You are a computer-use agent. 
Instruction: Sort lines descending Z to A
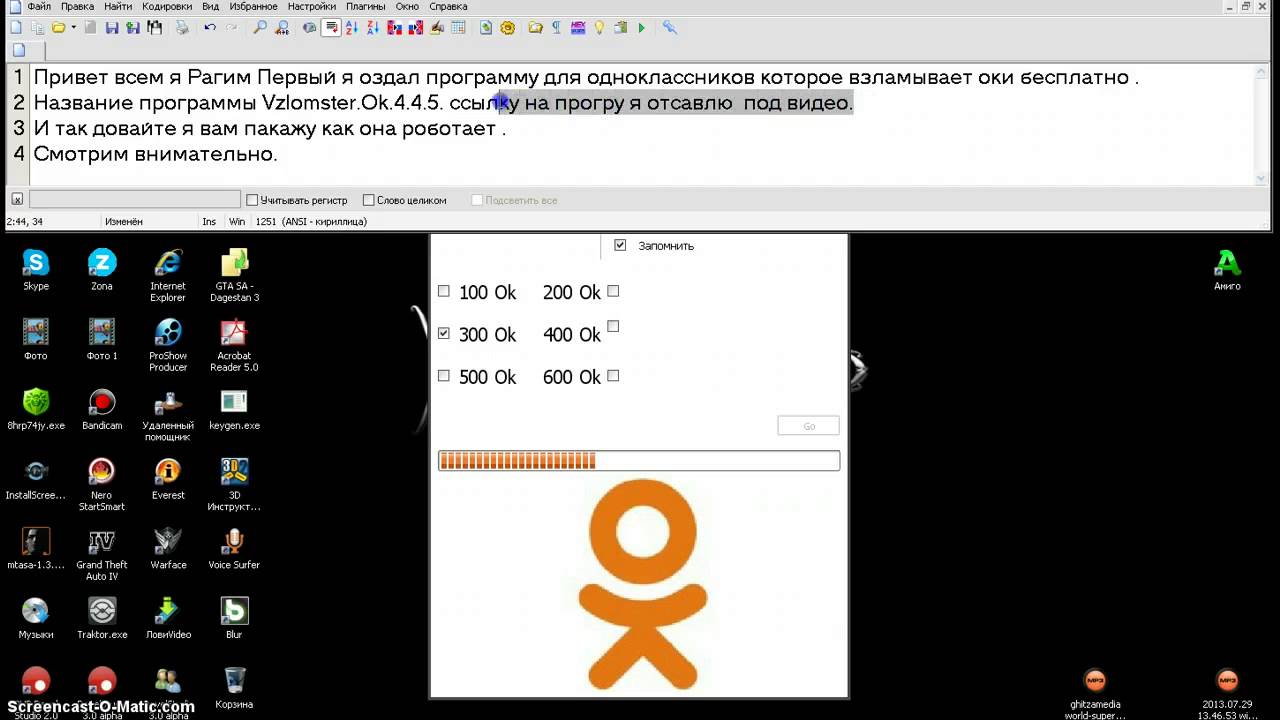[x=373, y=28]
